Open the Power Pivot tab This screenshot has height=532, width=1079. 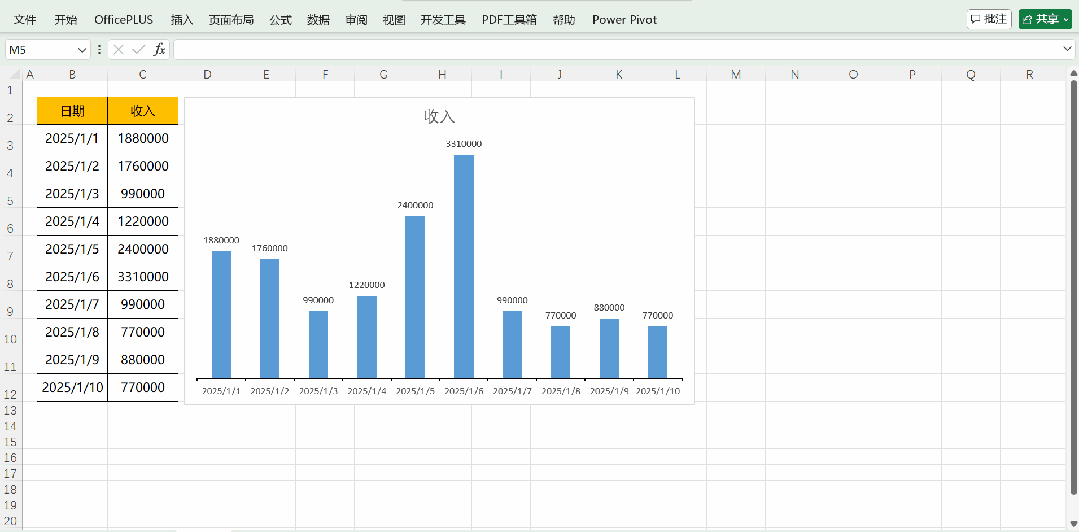click(624, 19)
